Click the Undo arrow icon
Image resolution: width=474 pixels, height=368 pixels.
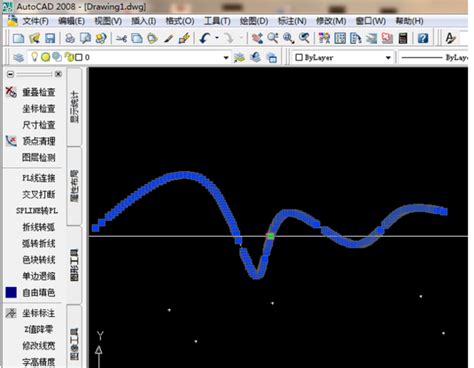[x=205, y=38]
